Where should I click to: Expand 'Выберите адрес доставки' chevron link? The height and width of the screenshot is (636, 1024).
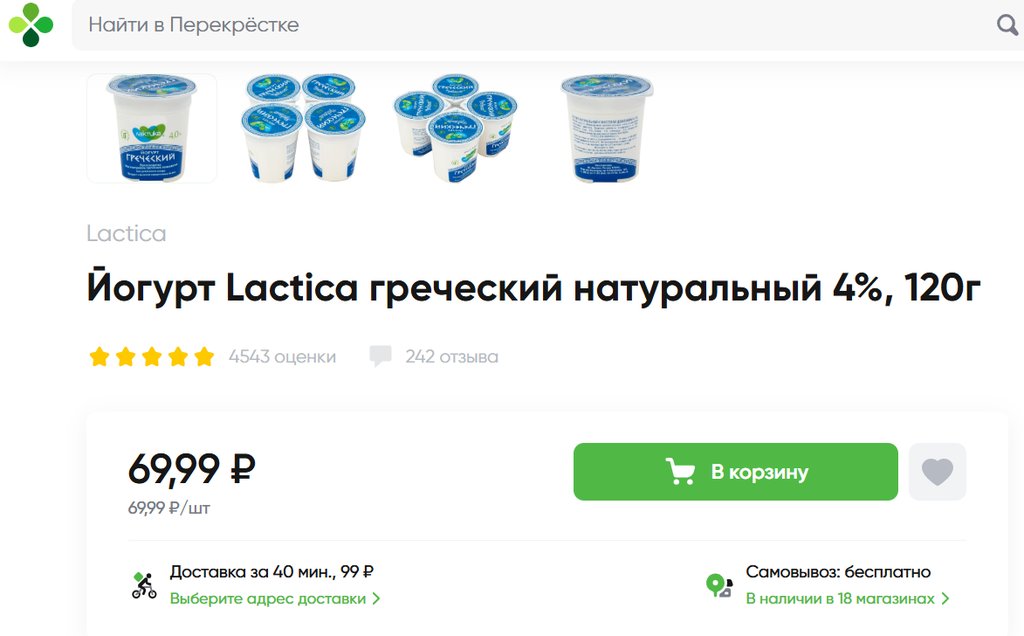tap(275, 599)
